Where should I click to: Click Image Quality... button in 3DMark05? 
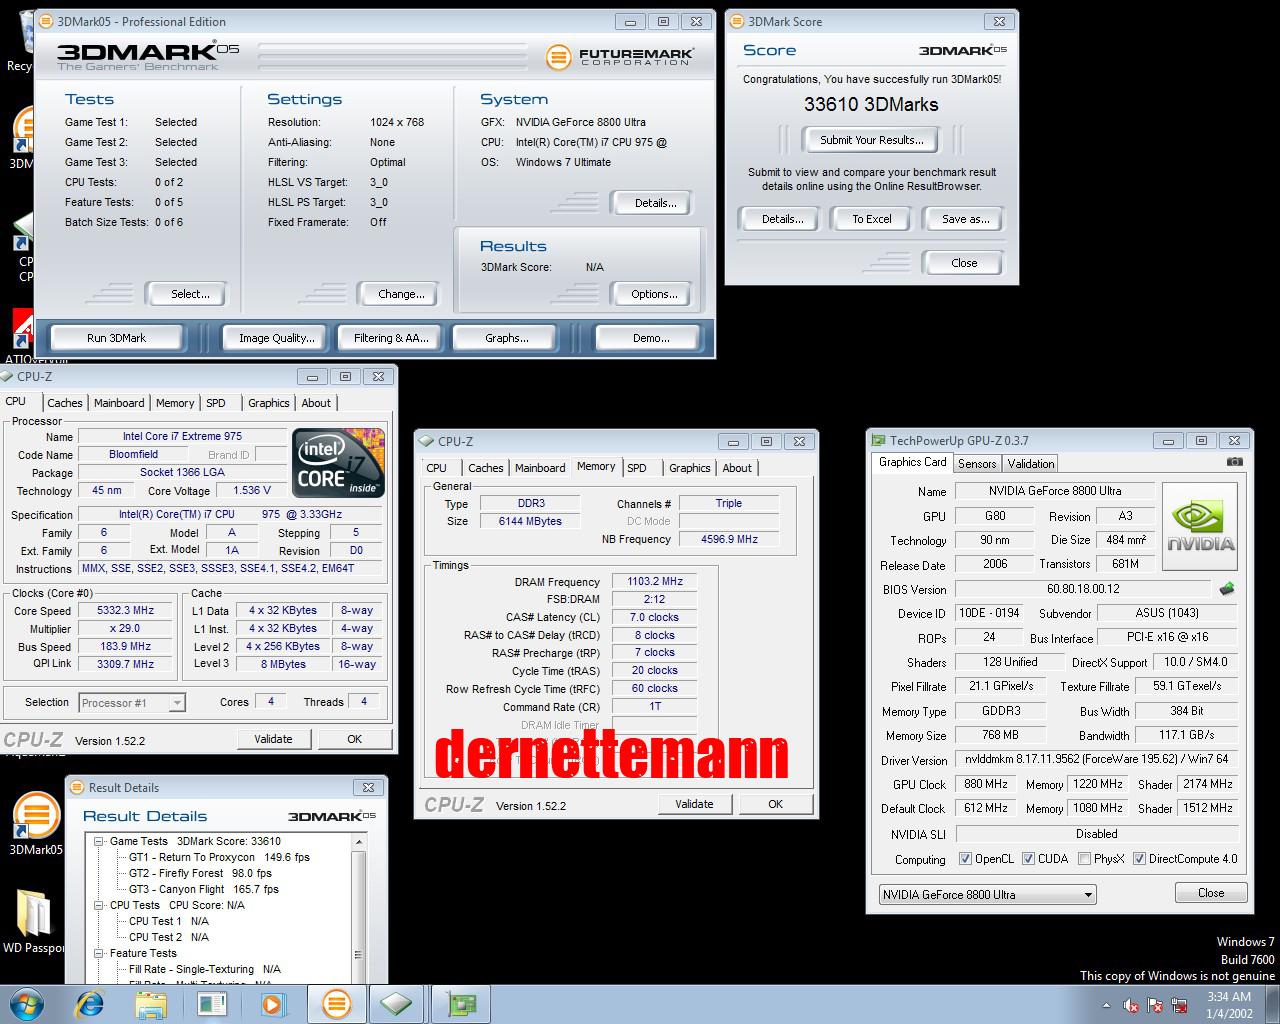276,338
